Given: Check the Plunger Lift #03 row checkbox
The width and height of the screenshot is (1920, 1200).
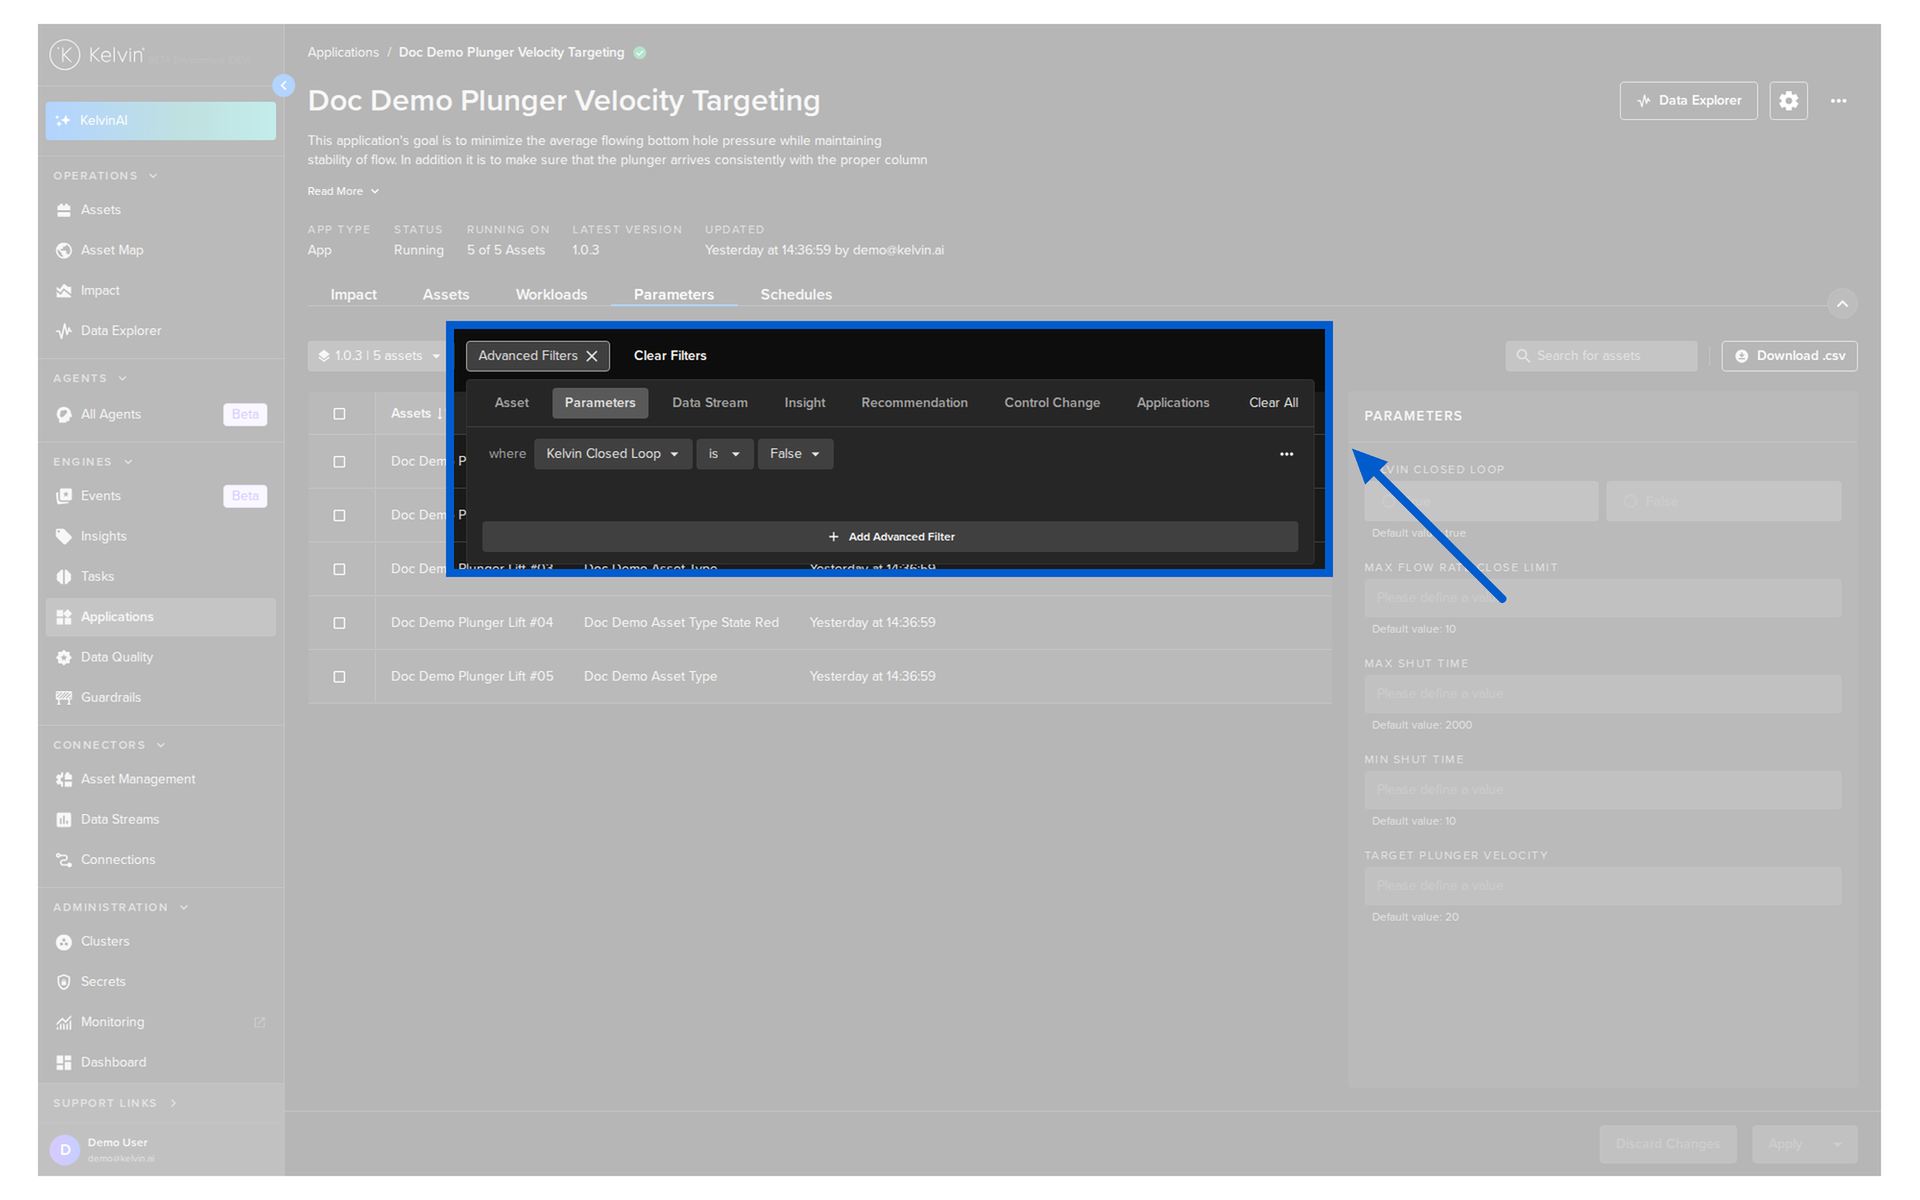Looking at the screenshot, I should point(339,570).
